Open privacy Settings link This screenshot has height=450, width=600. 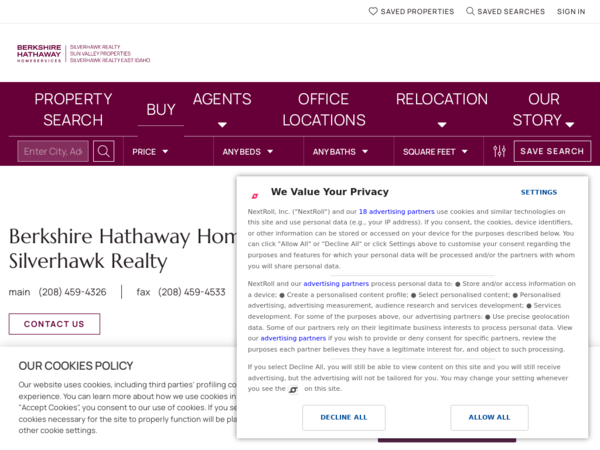539,192
